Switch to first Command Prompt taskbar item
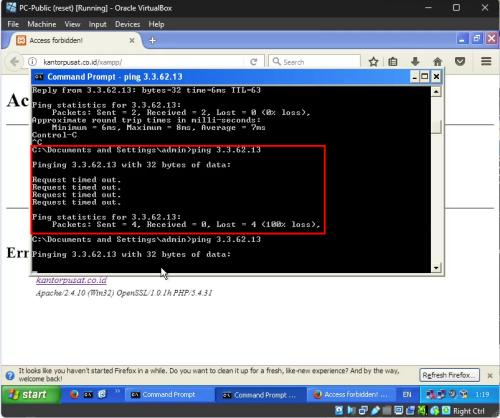Viewport: 500px width, 418px height. click(x=169, y=395)
